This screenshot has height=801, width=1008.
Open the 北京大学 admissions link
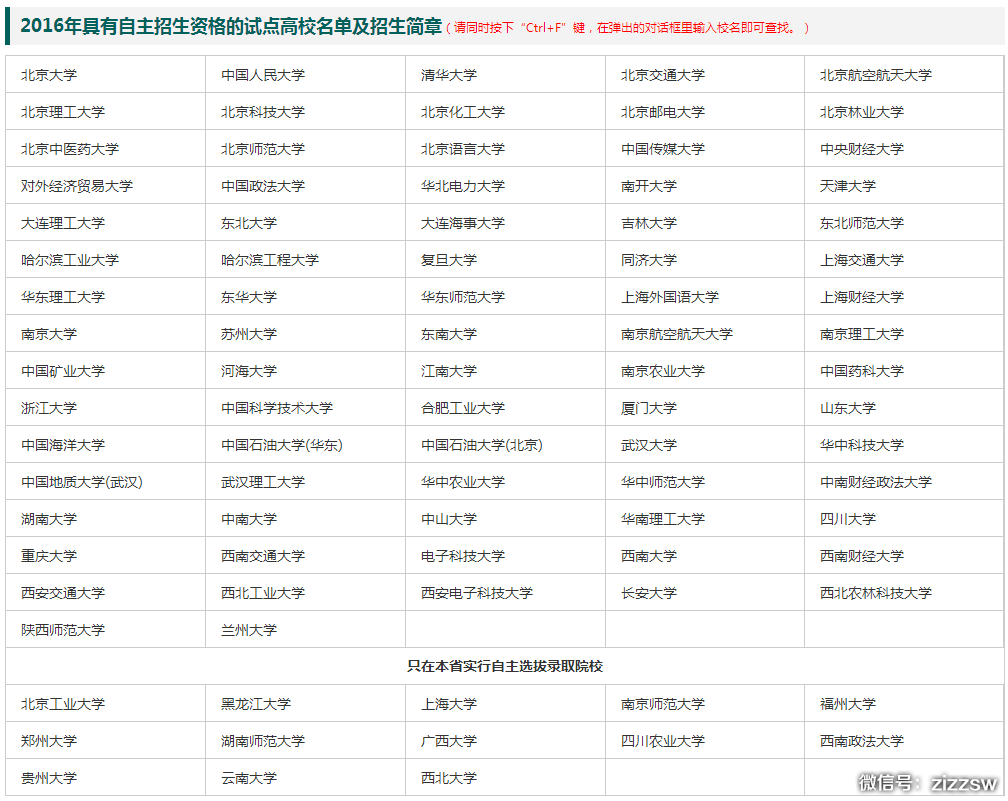click(49, 75)
